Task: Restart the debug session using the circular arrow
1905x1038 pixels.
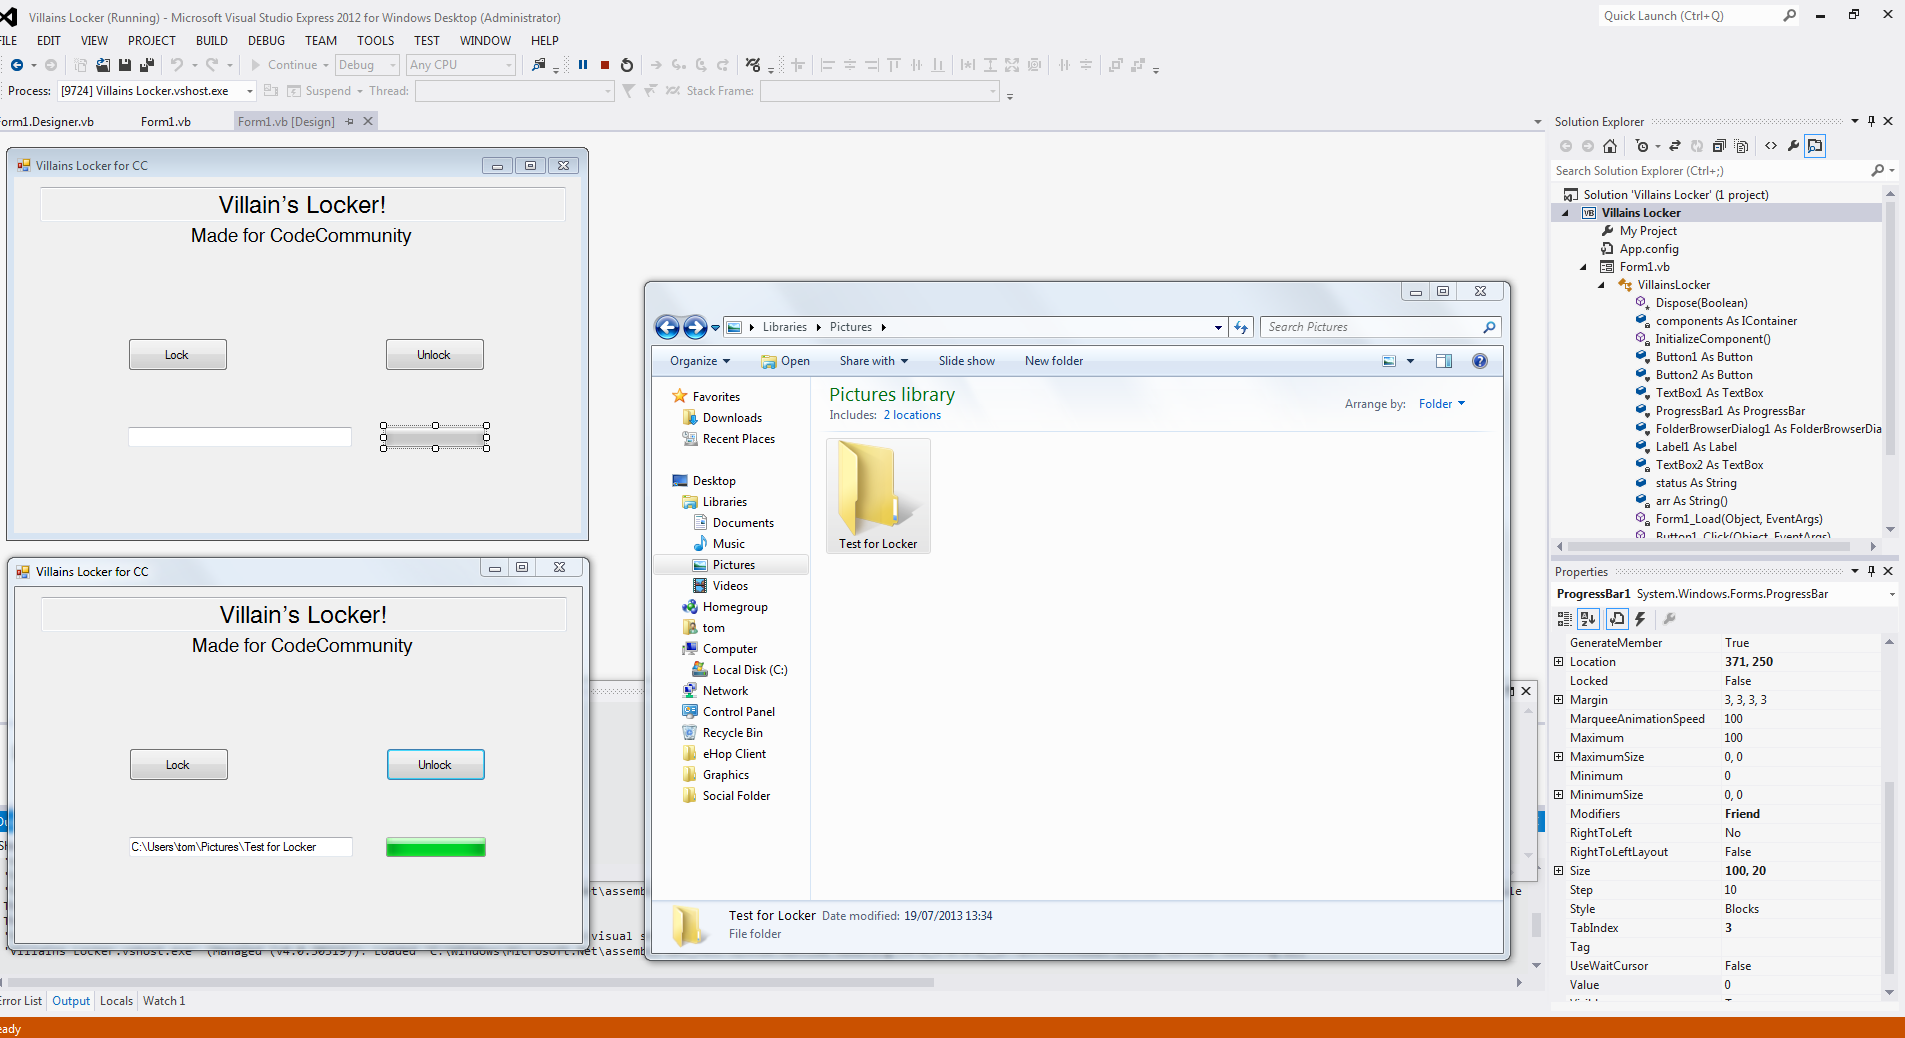Action: (627, 65)
